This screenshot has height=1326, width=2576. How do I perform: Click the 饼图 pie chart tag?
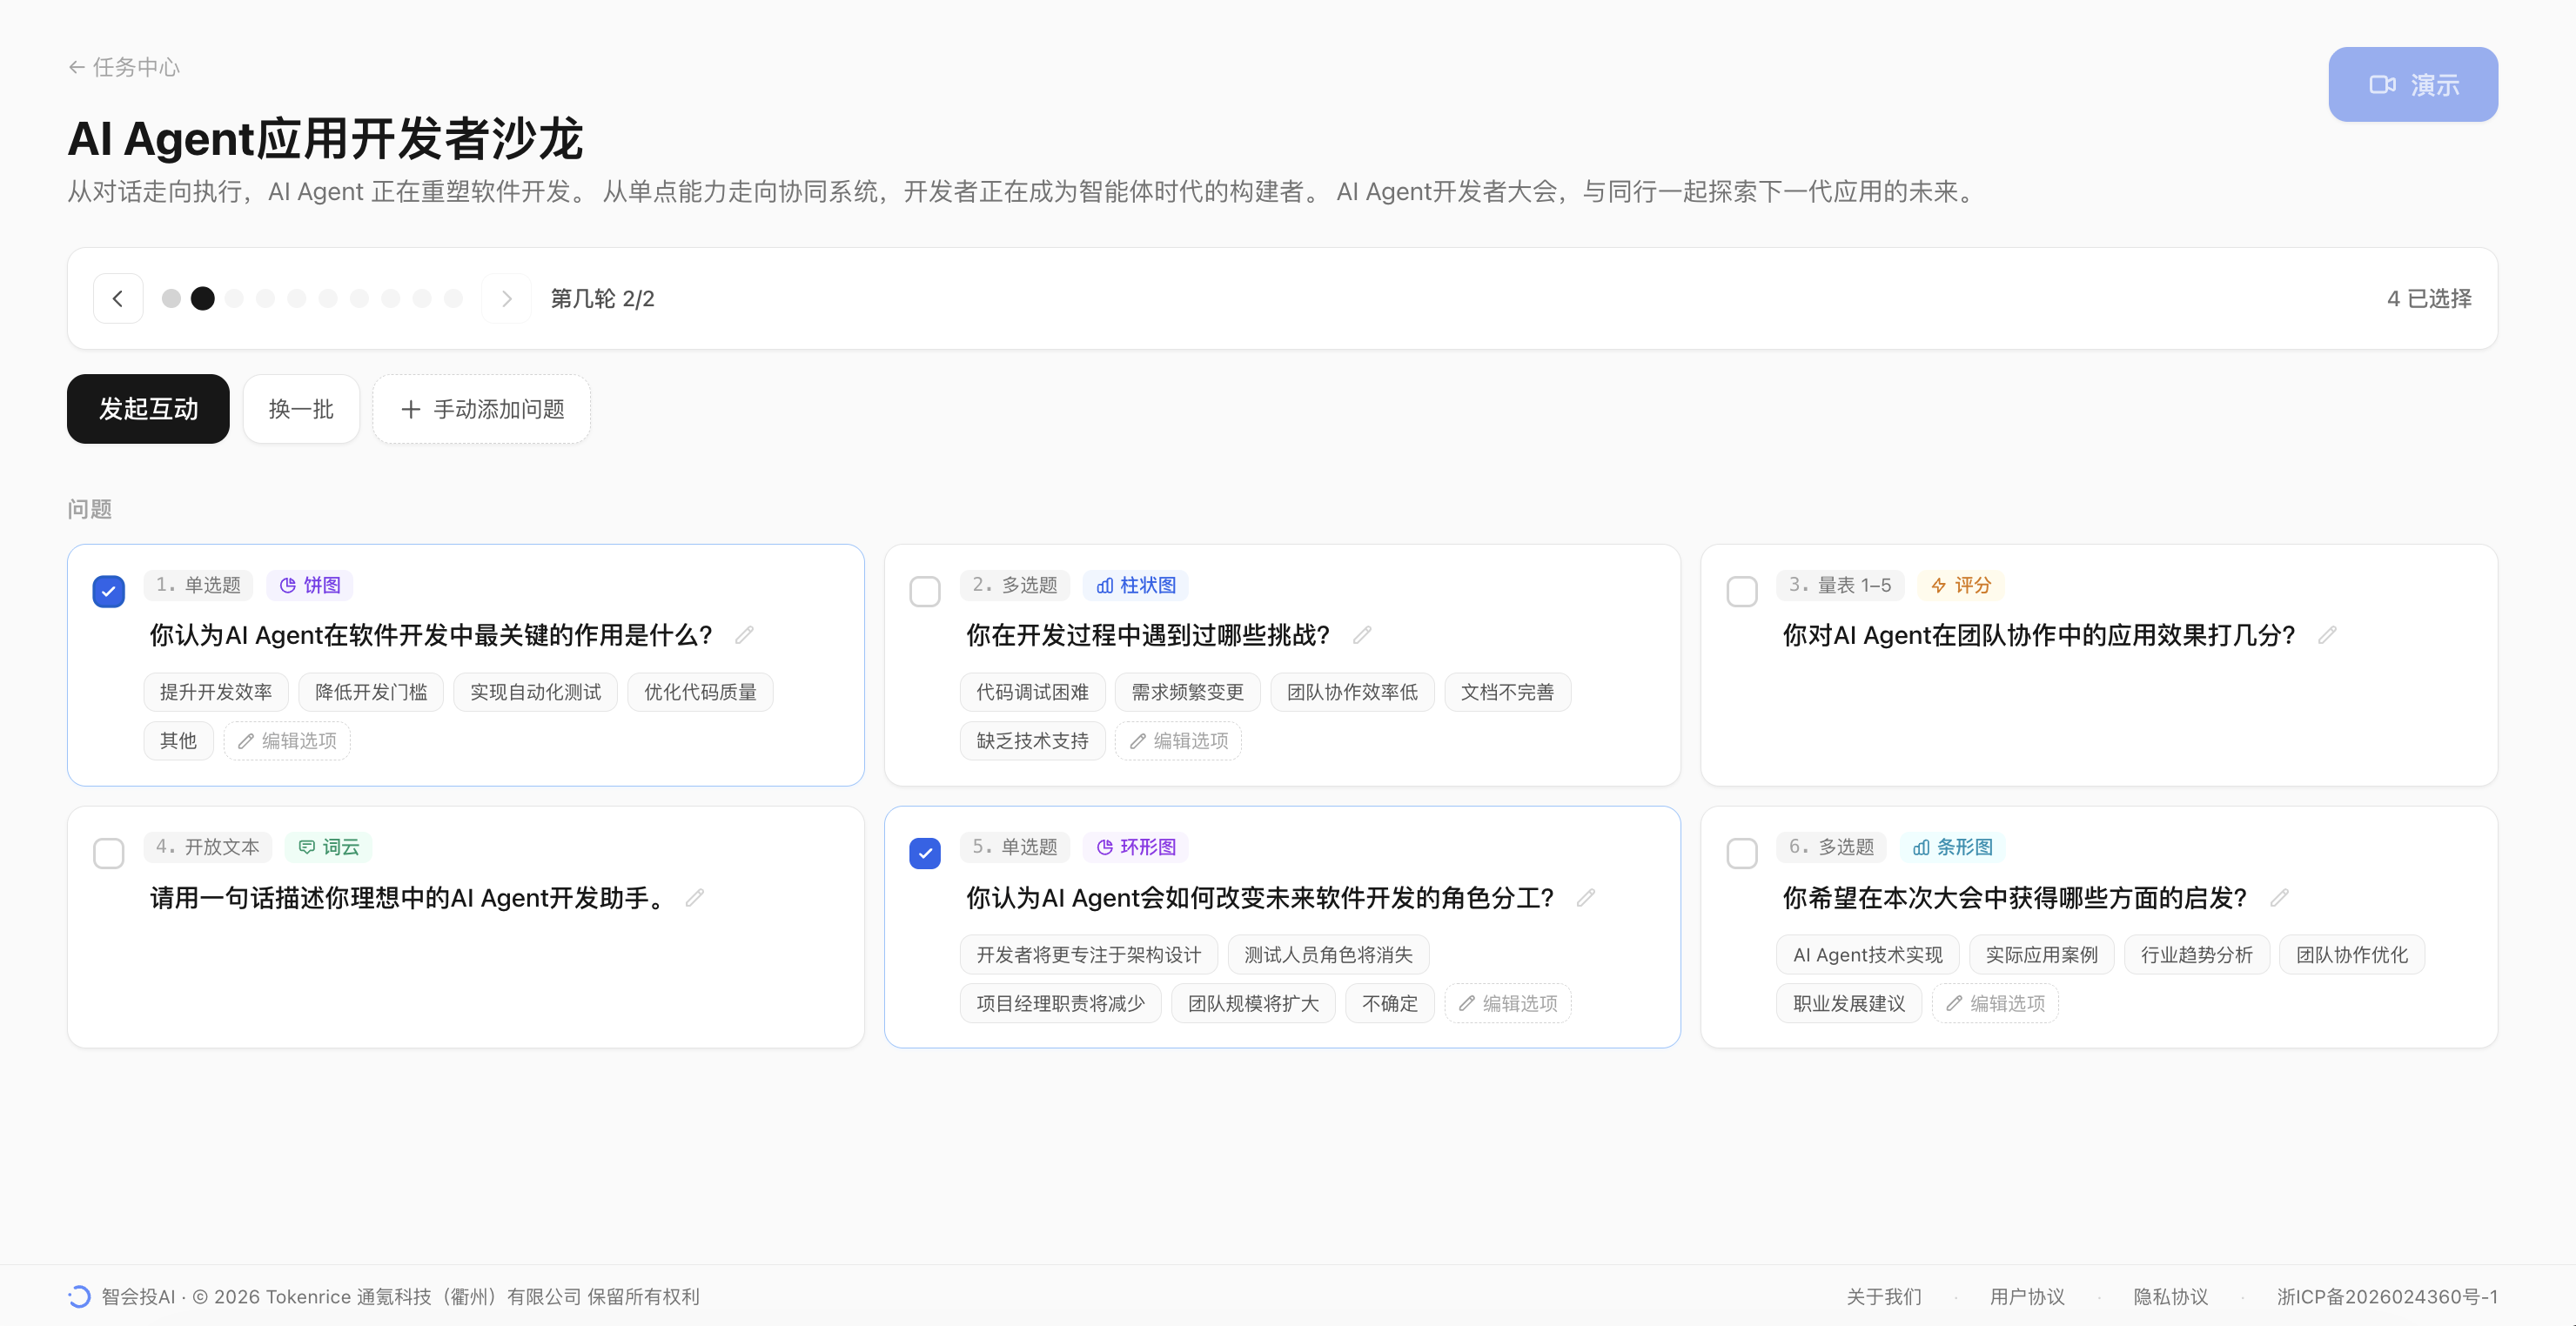point(310,585)
